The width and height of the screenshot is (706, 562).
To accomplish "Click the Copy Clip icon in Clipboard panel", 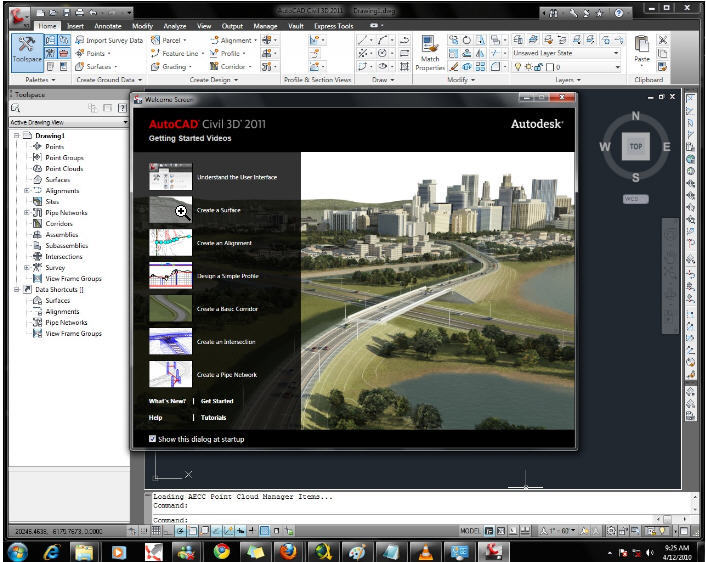I will point(663,53).
